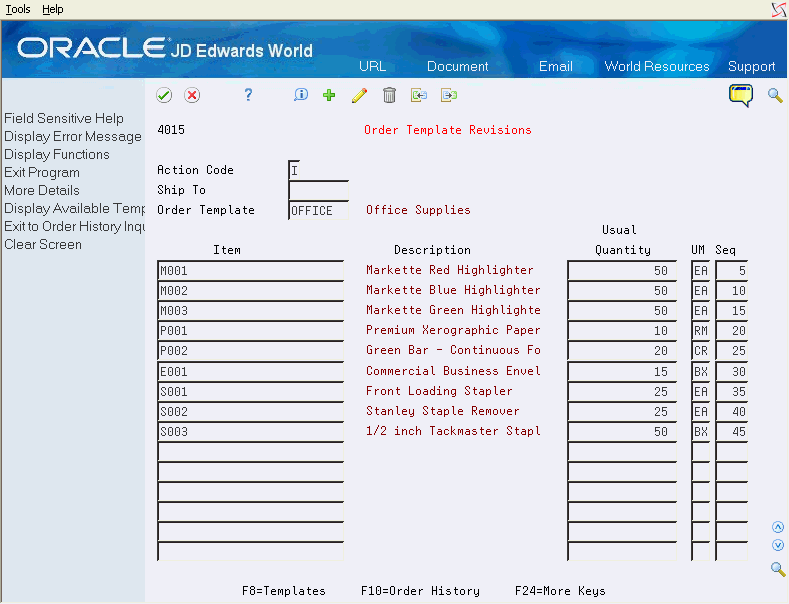
Task: Click Green Bar - Continuous Fo description
Action: coord(453,350)
